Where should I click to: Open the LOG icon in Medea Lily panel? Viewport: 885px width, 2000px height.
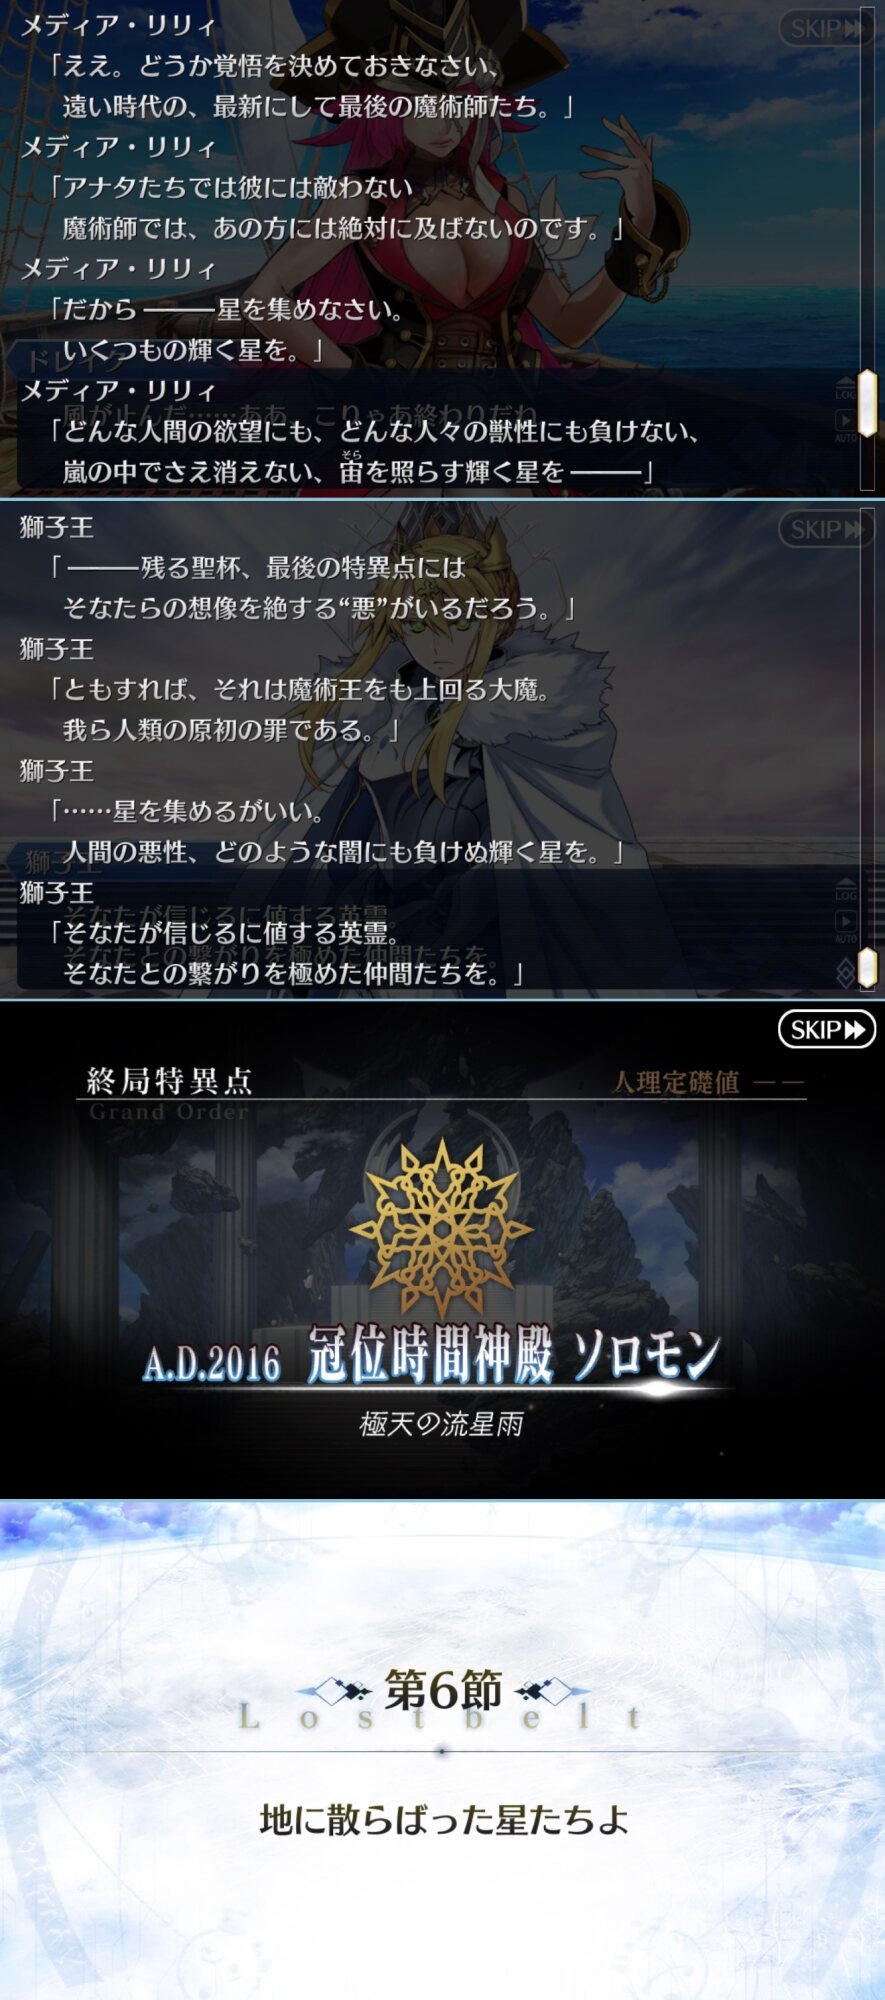846,389
